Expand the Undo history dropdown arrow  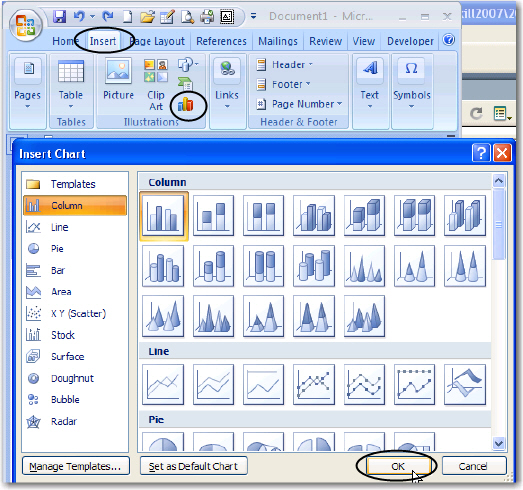pos(92,16)
